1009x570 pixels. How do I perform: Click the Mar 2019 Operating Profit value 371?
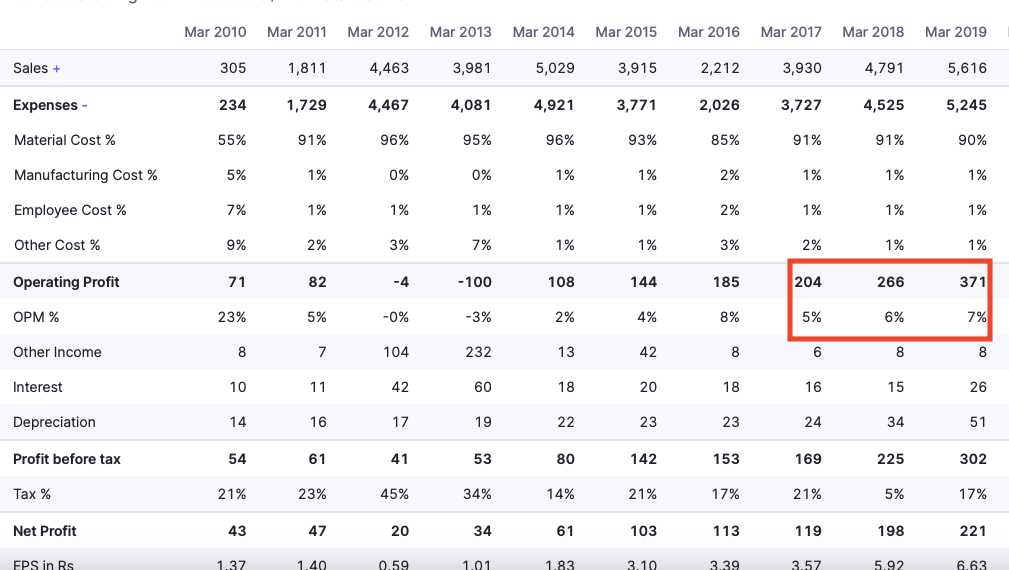[x=972, y=283]
